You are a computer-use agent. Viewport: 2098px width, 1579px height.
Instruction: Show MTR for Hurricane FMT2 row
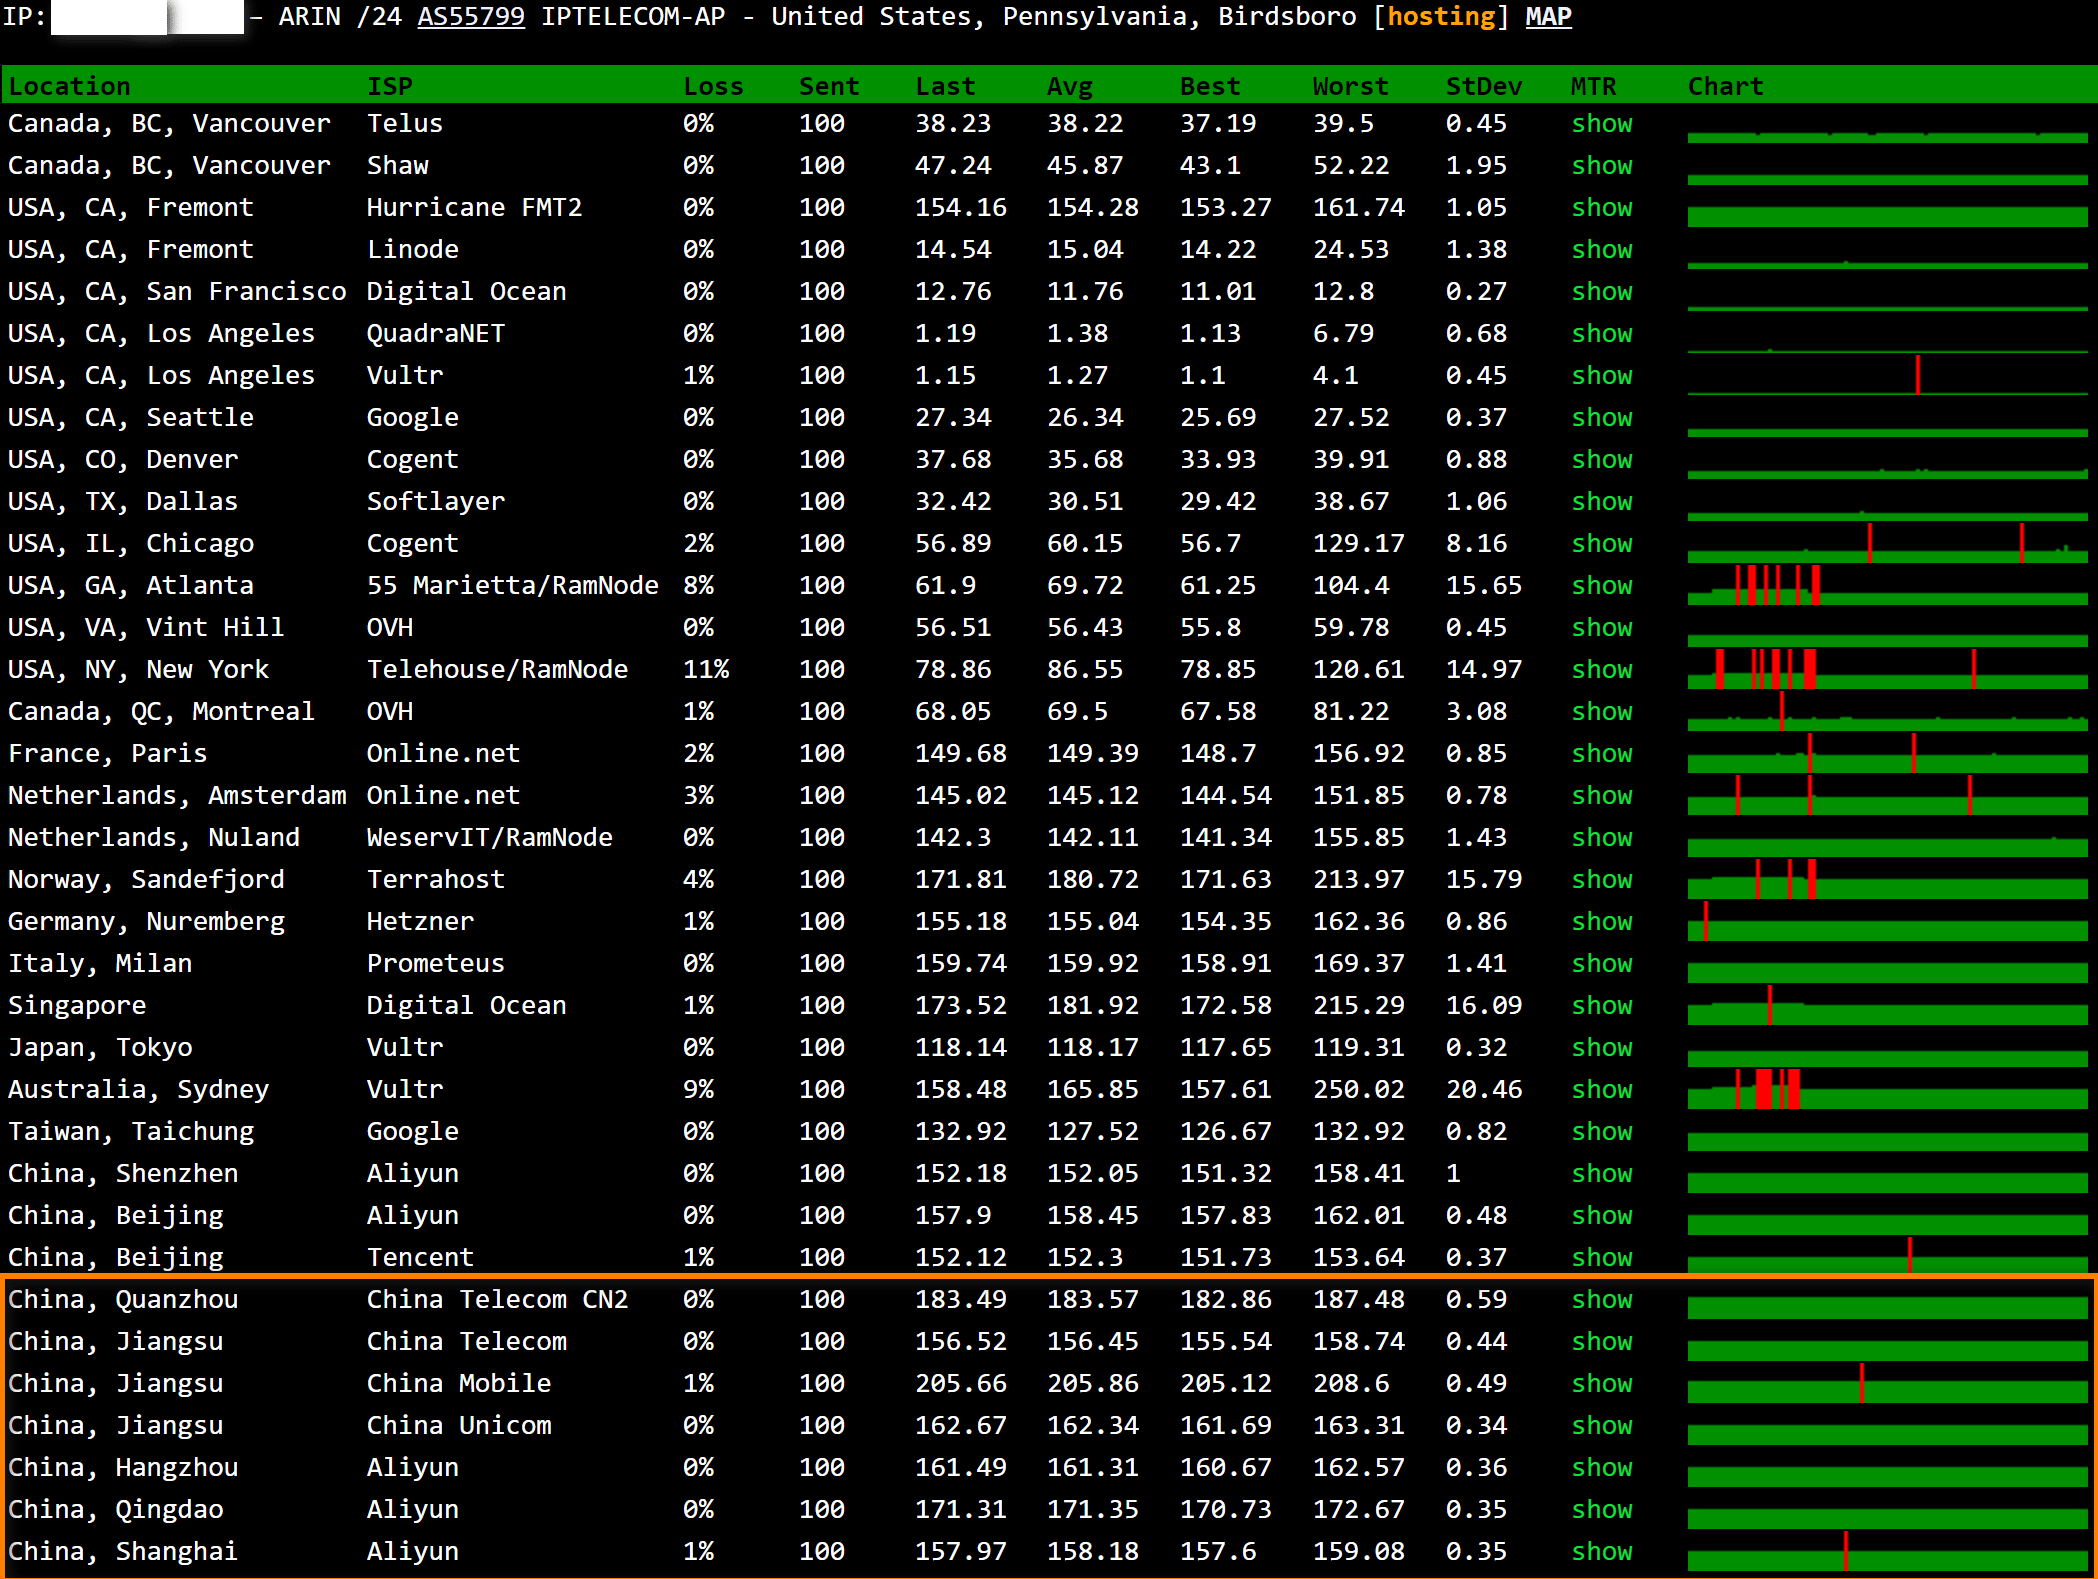(x=1601, y=207)
